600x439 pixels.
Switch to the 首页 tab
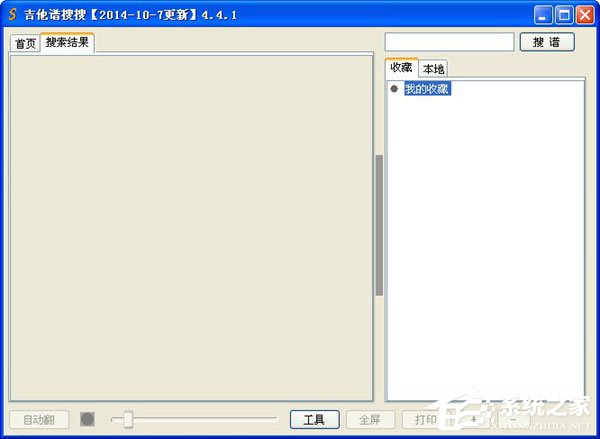pyautogui.click(x=25, y=44)
